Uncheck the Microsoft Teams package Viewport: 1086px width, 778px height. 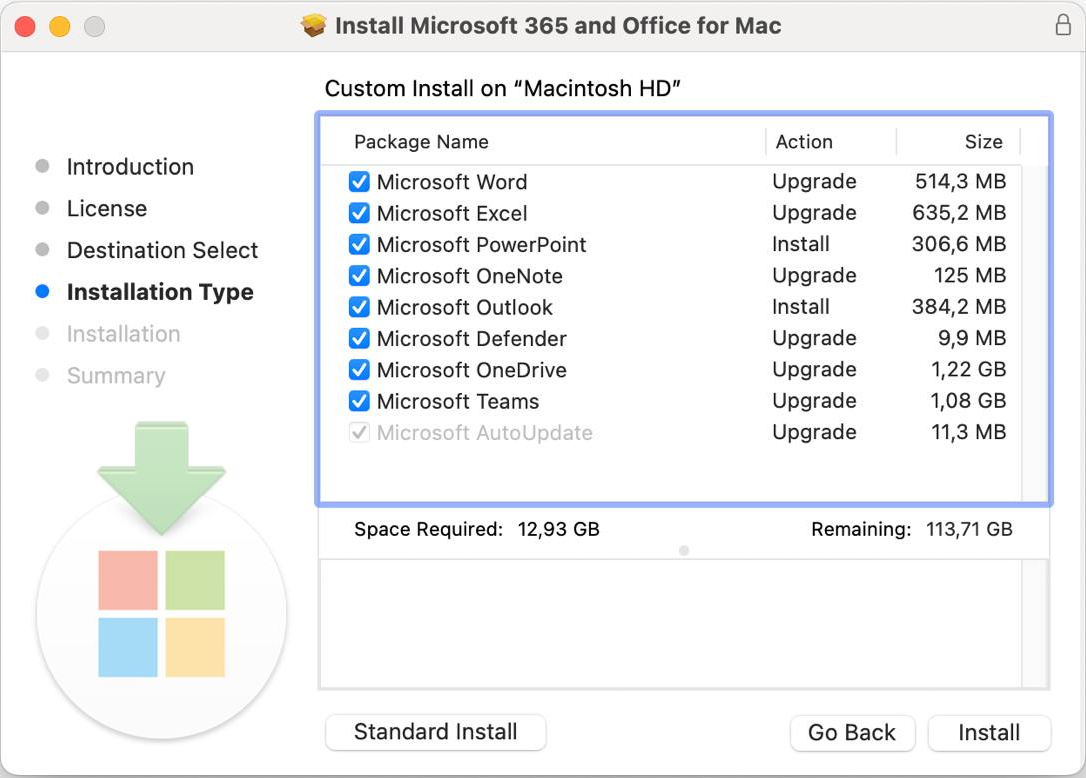tap(359, 401)
